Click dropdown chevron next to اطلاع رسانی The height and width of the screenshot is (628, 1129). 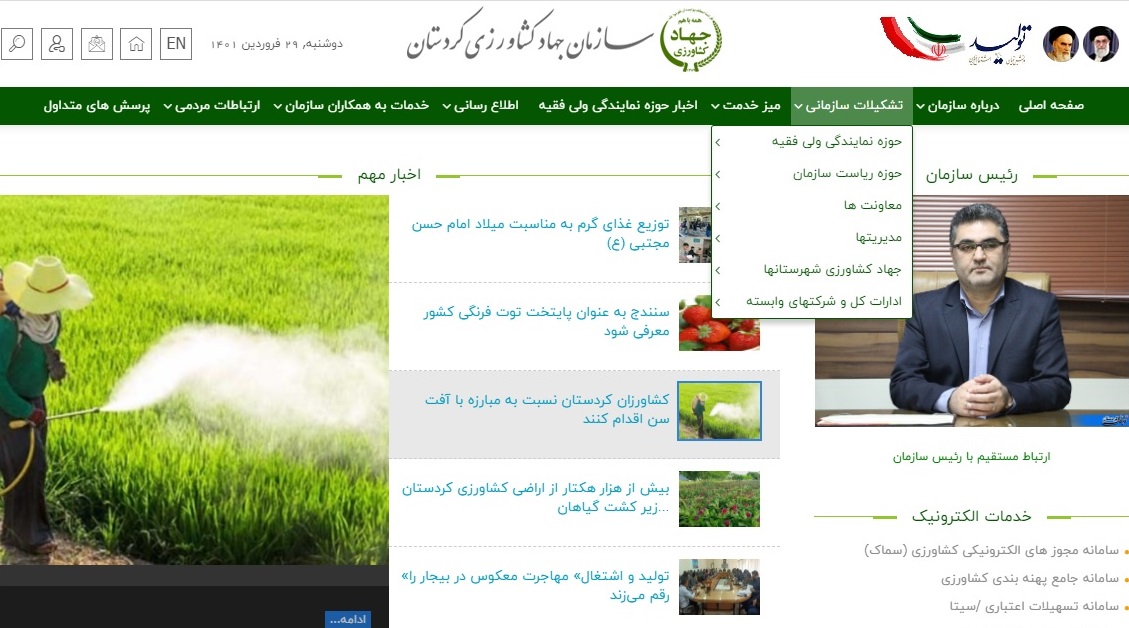[x=446, y=107]
